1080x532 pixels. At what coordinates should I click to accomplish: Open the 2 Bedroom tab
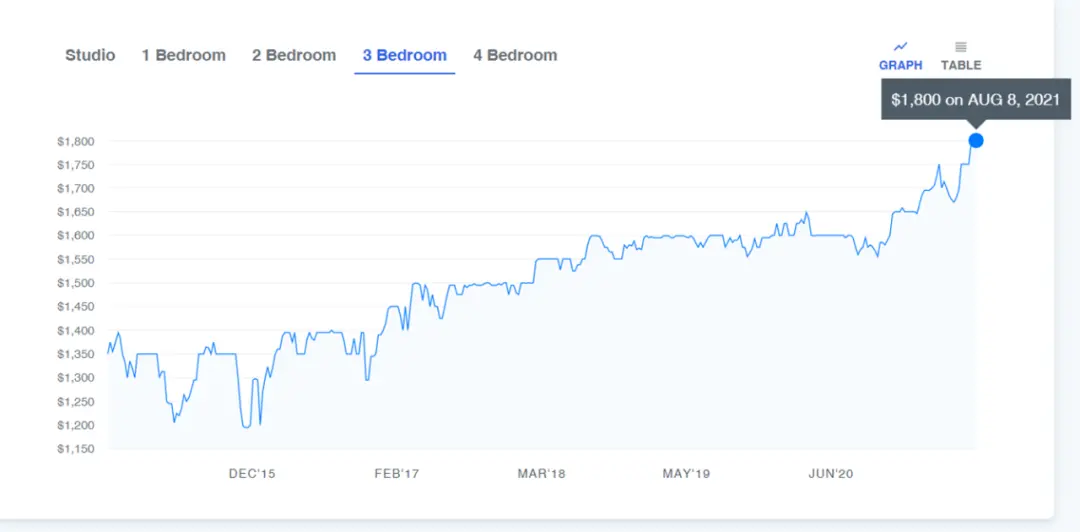[294, 55]
